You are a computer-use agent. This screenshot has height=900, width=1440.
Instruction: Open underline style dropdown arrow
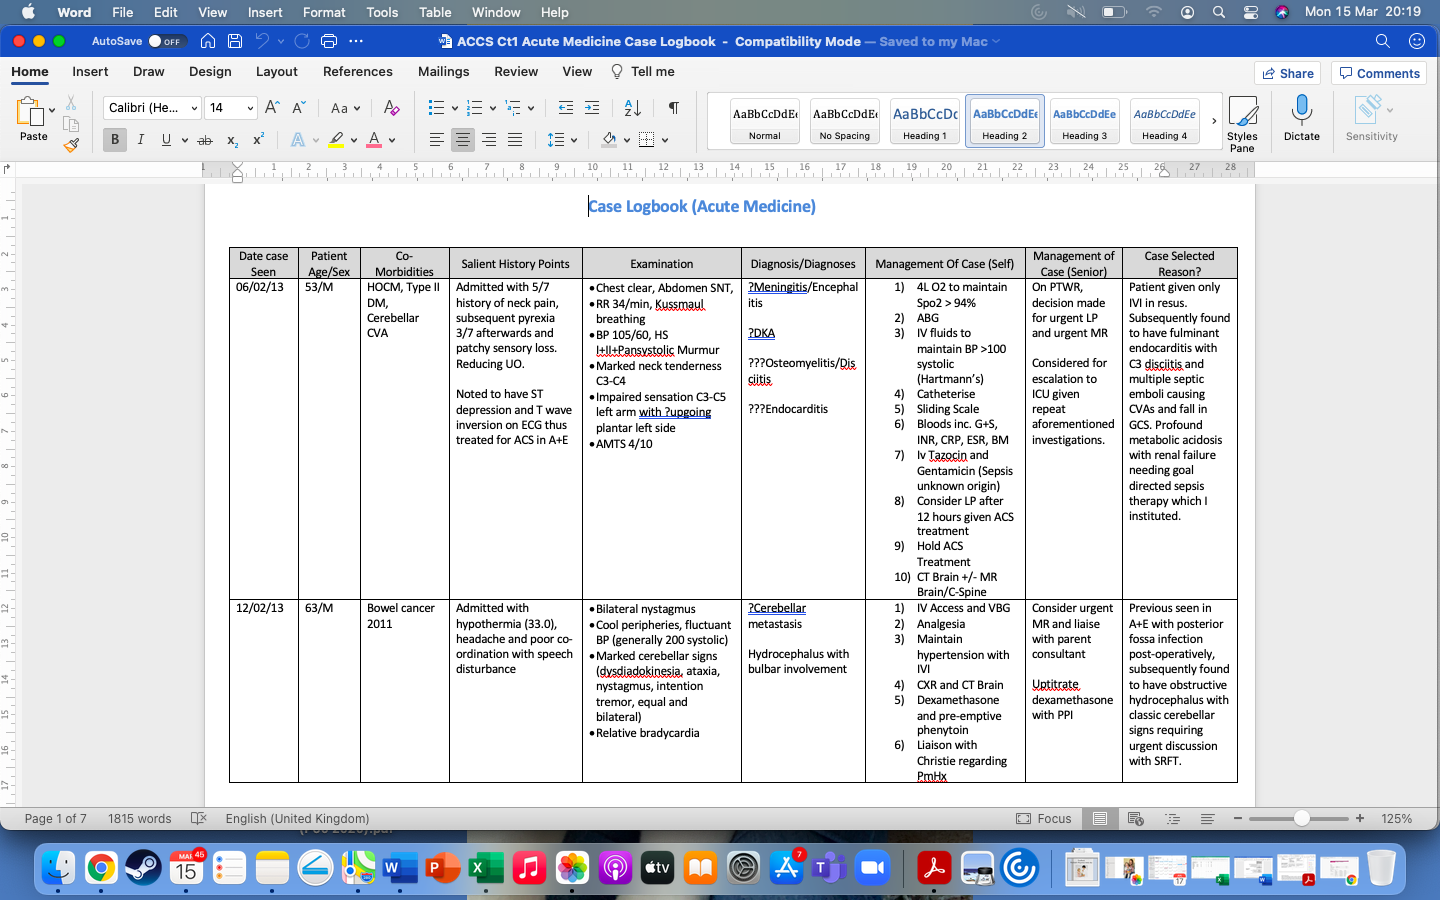185,140
